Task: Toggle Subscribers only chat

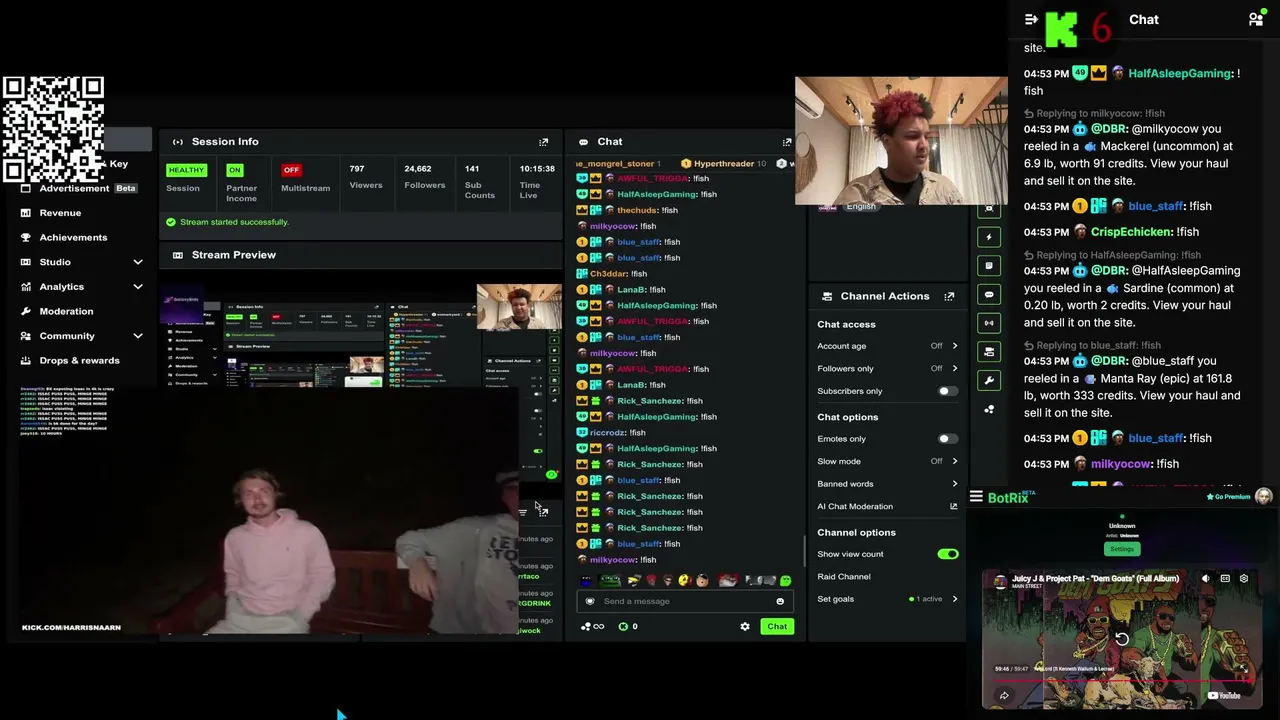Action: pos(946,392)
